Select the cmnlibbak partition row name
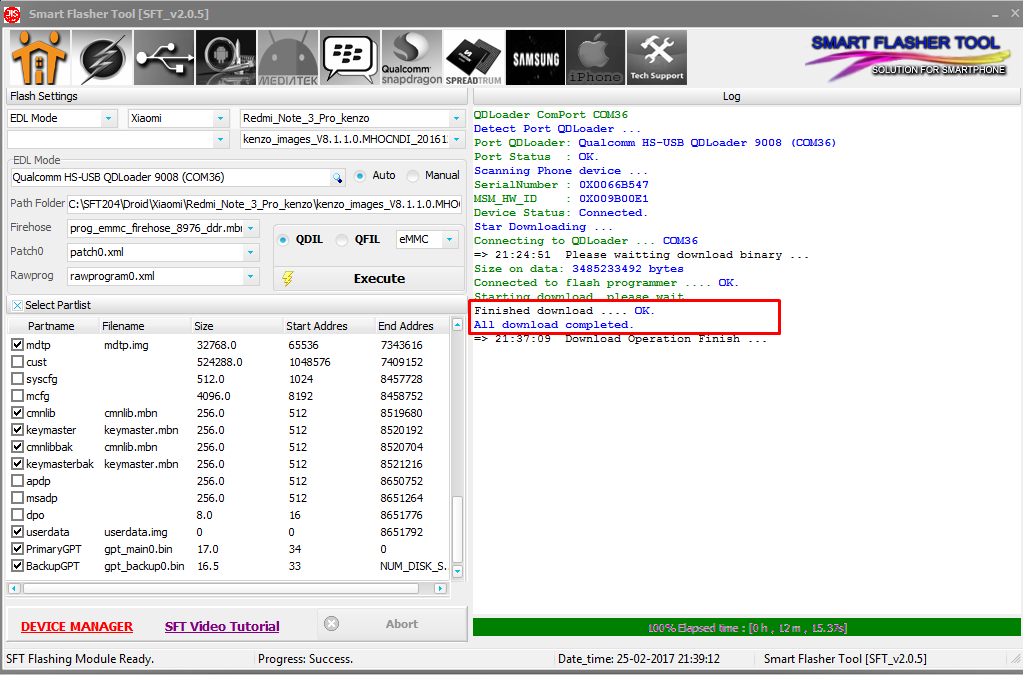The height and width of the screenshot is (675, 1023). (50, 447)
